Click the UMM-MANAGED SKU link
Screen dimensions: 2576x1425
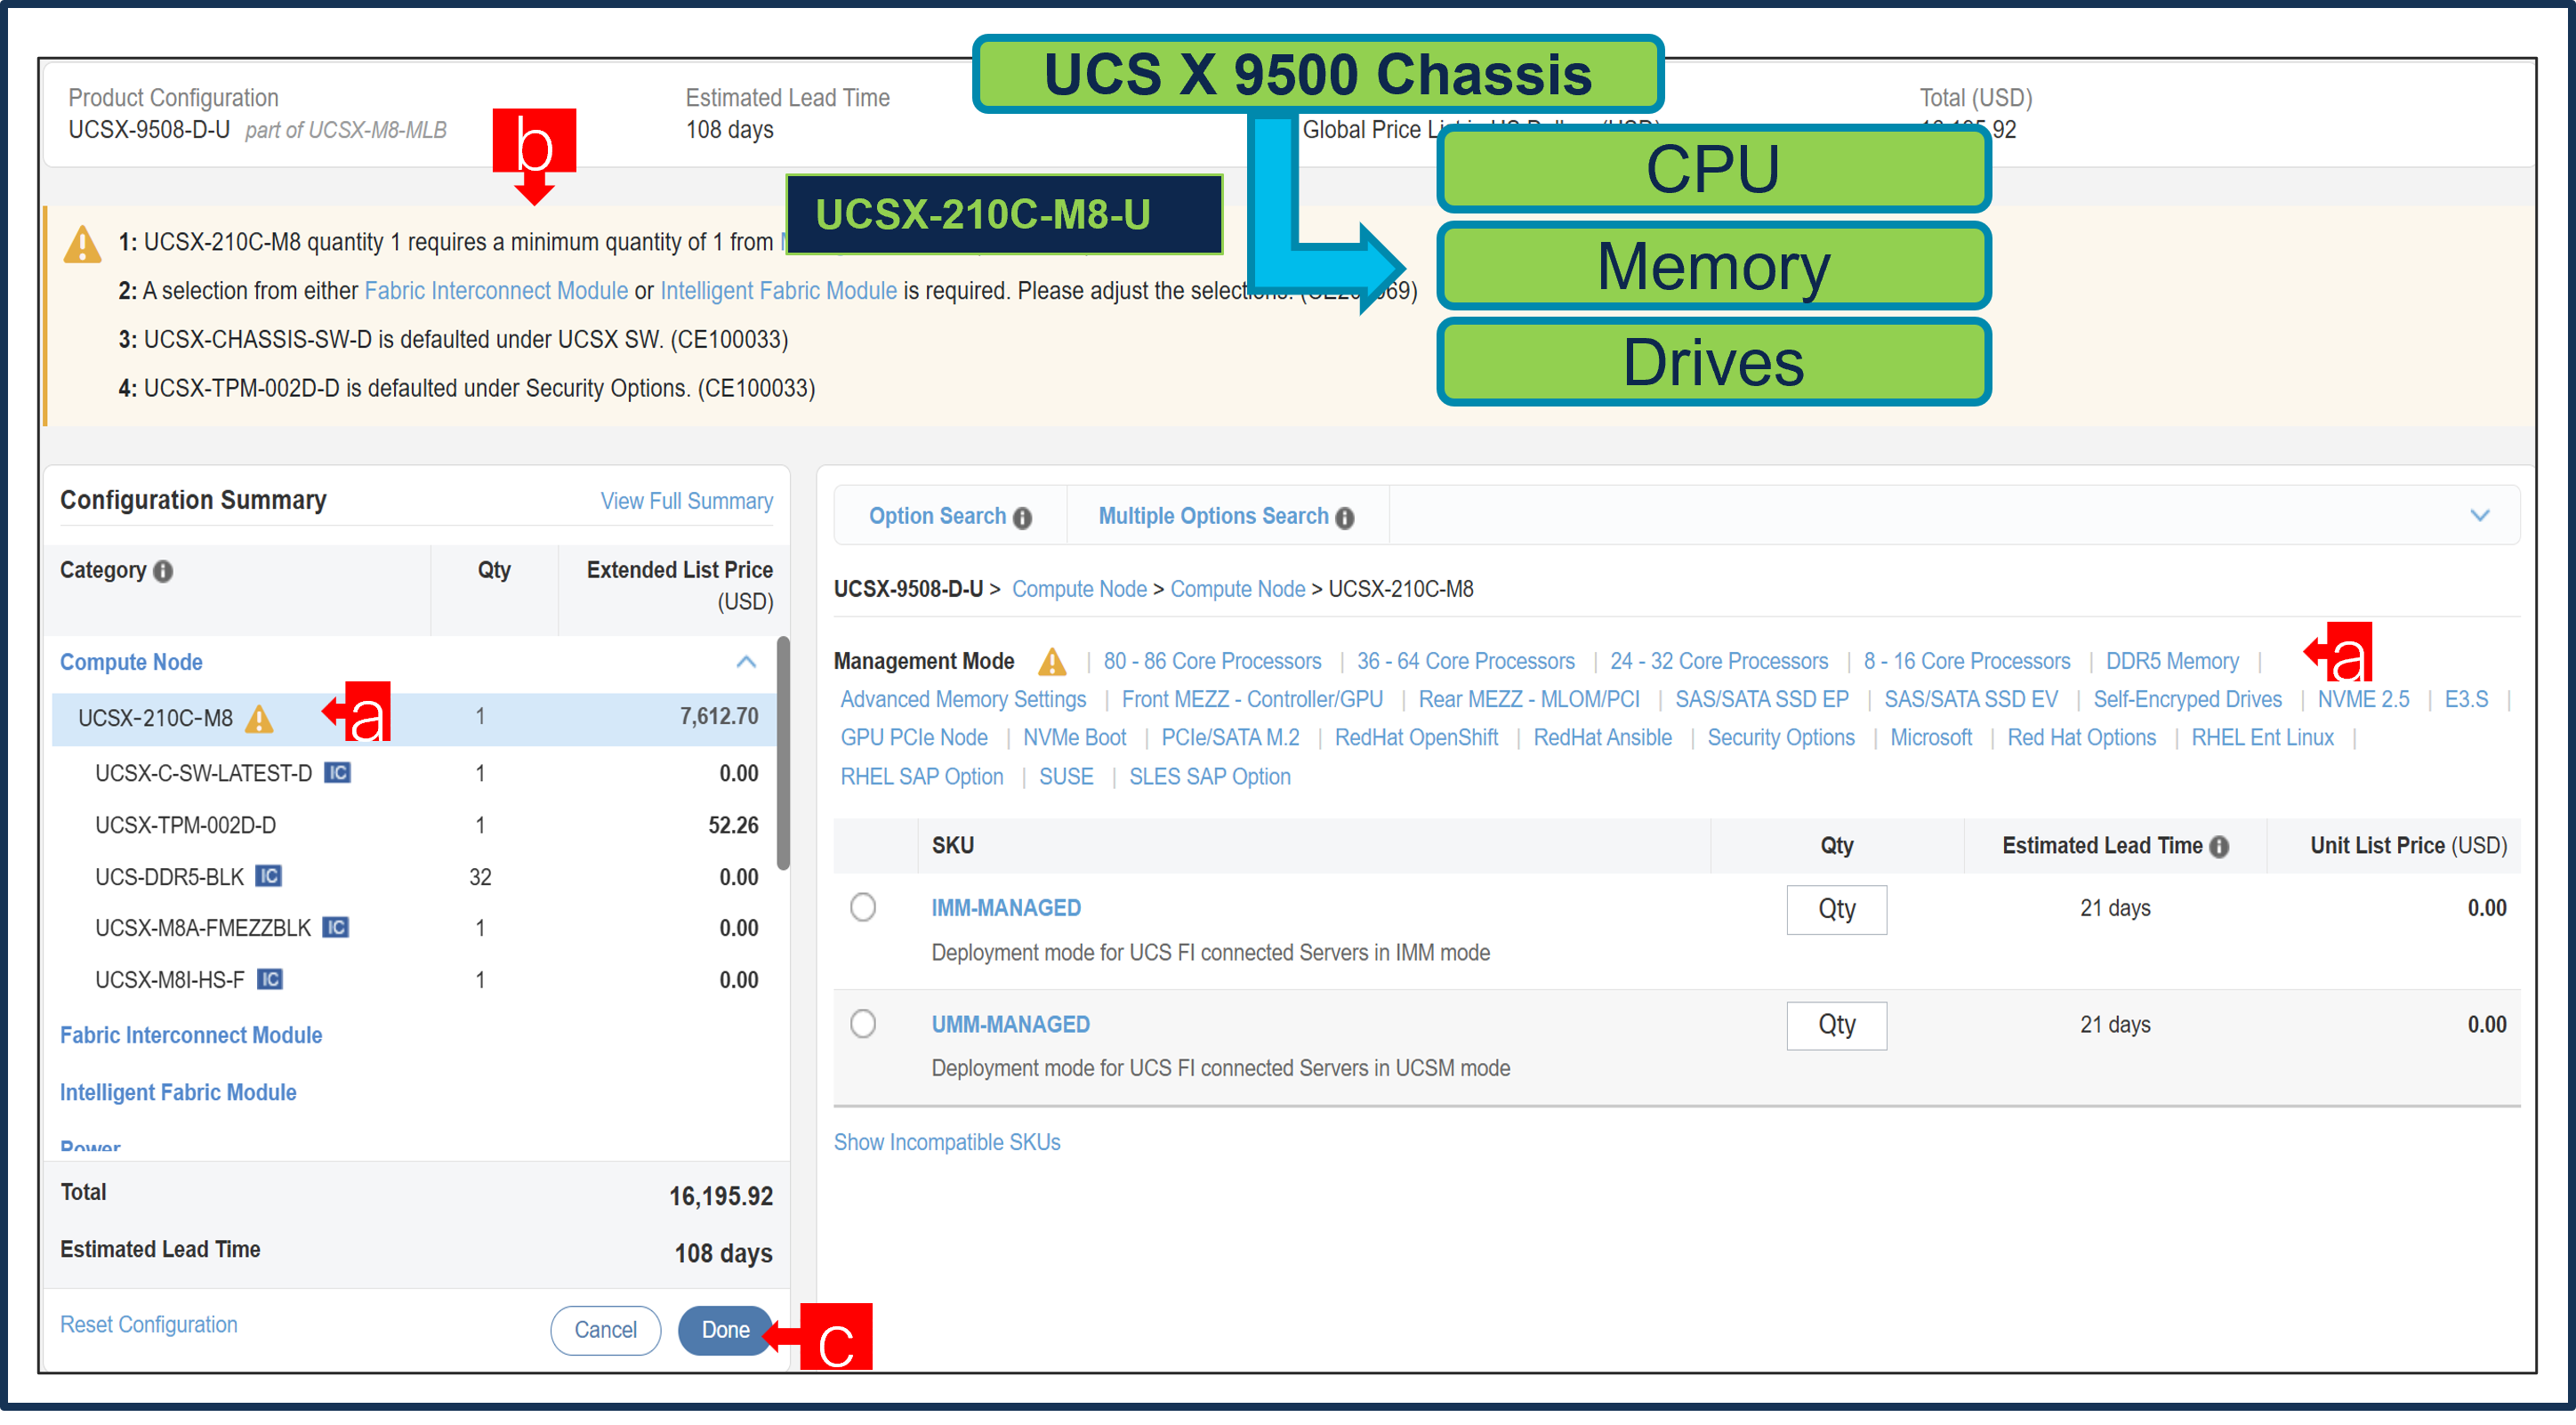[1010, 1024]
